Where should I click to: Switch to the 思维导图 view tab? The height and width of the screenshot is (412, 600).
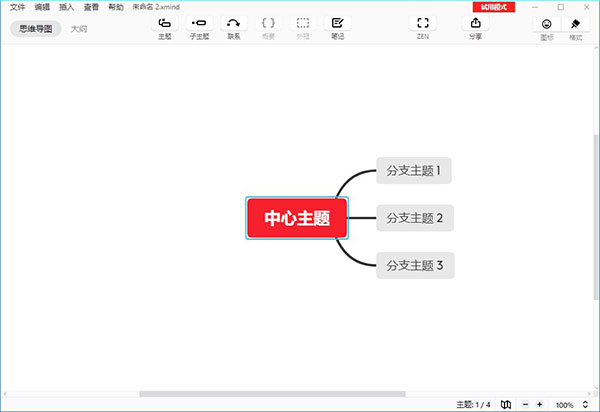click(36, 29)
